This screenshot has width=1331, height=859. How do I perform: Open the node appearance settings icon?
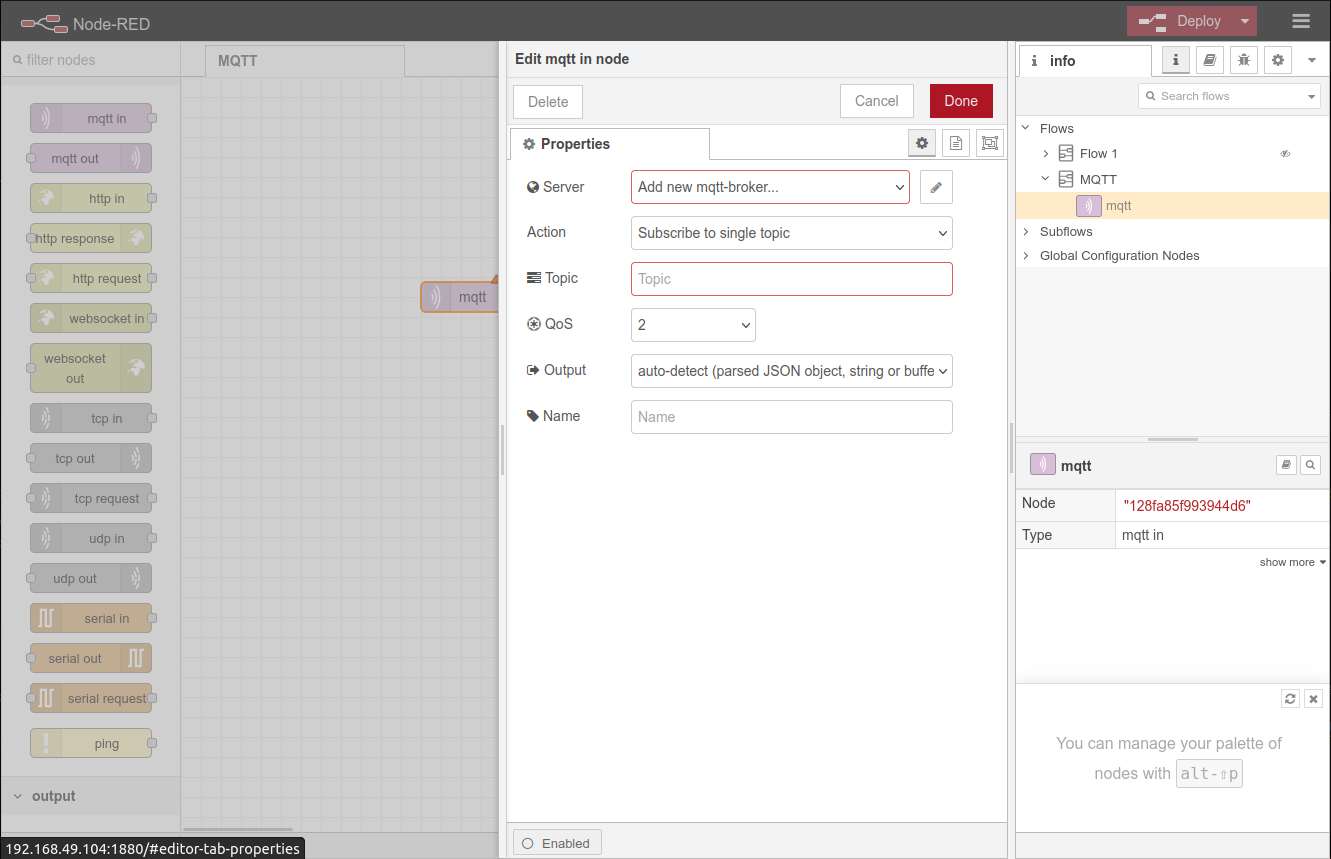tap(990, 144)
